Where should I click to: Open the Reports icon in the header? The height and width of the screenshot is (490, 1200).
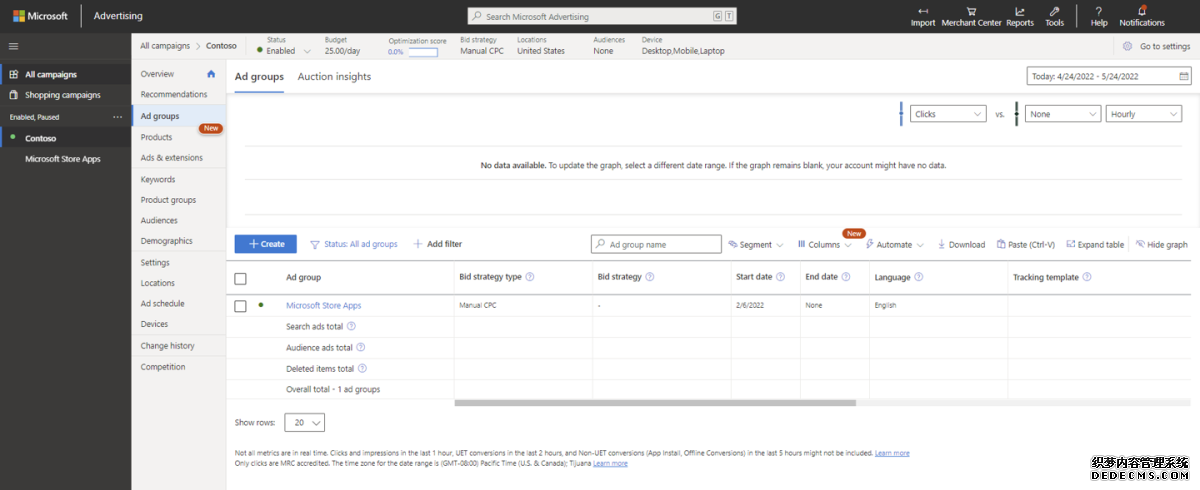coord(1020,11)
